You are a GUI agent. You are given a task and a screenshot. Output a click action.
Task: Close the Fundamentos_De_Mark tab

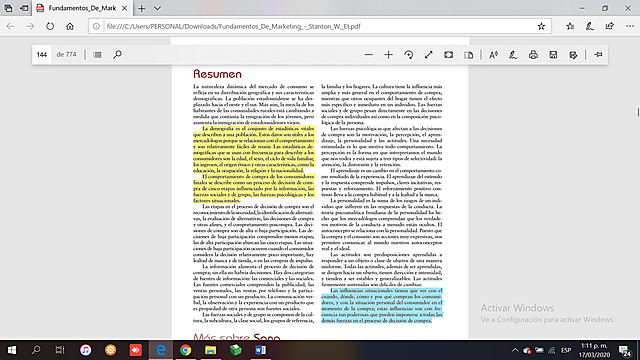(124, 8)
